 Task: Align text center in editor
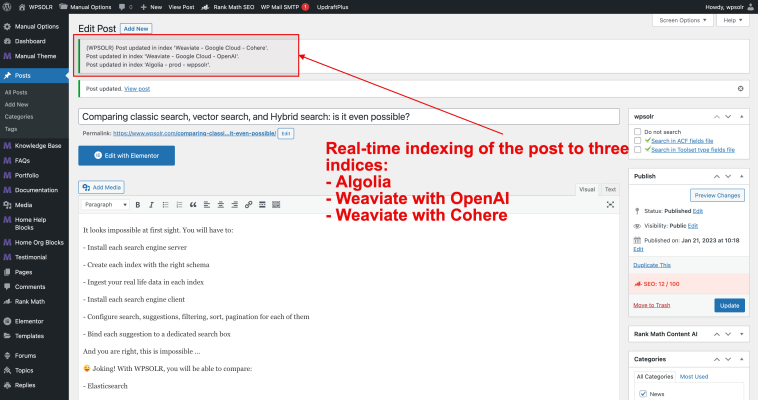coord(220,205)
